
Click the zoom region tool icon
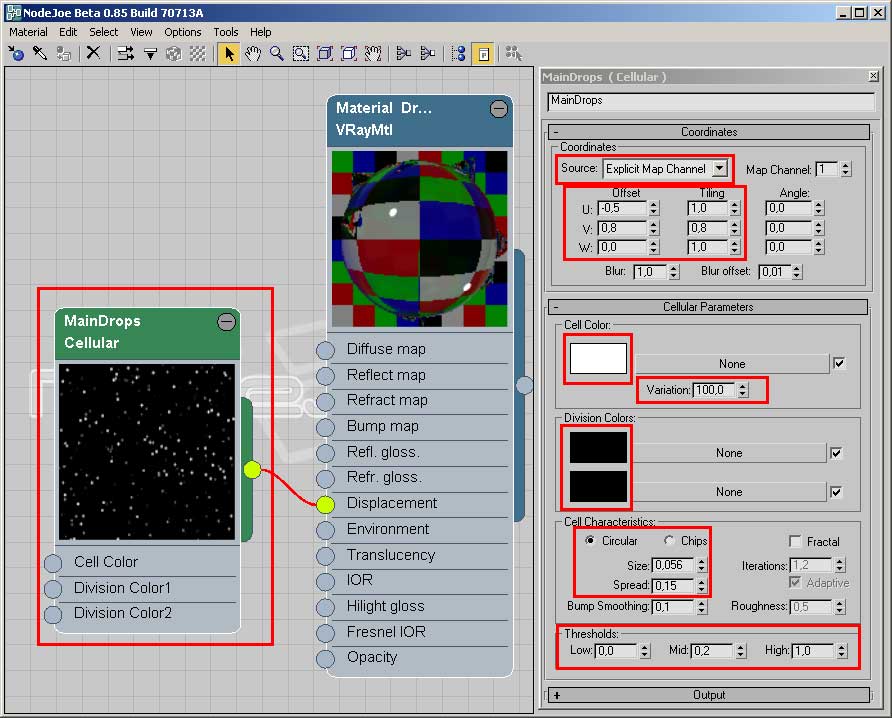[x=301, y=53]
